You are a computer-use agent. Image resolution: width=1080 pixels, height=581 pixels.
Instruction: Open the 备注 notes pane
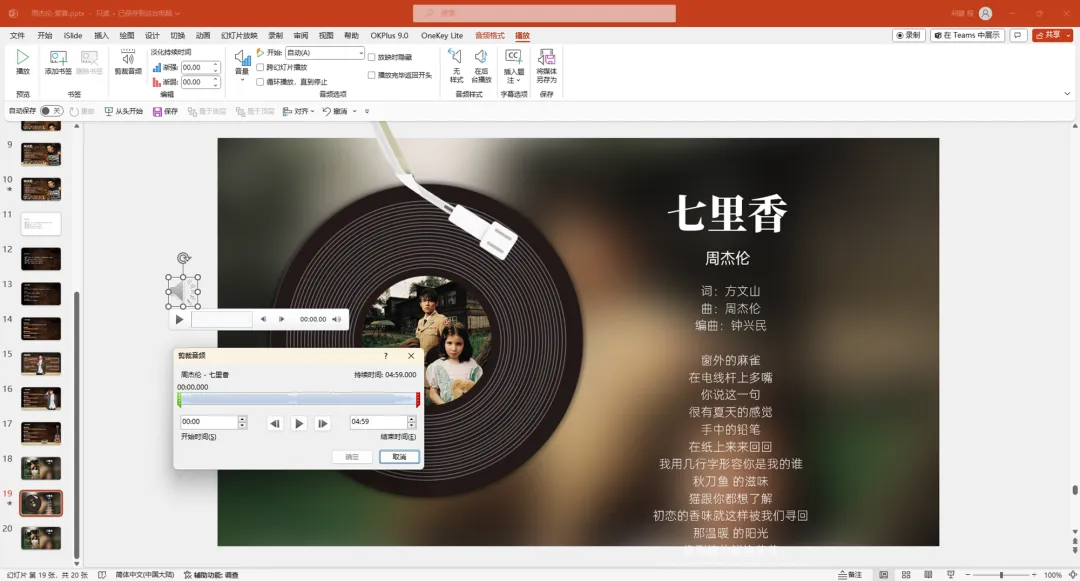pyautogui.click(x=850, y=575)
